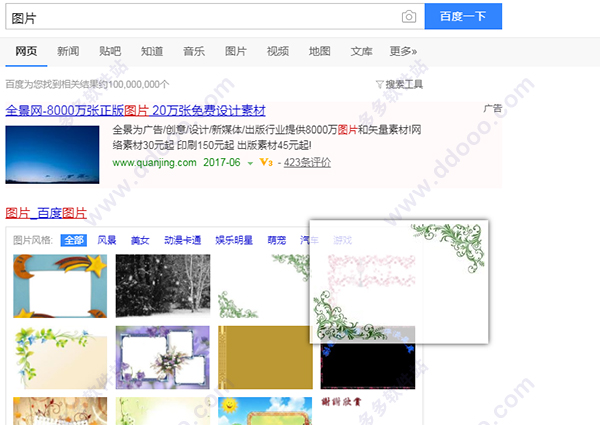The image size is (600, 425).
Task: Open the purple floral photo frames thumbnail
Action: coord(163,357)
